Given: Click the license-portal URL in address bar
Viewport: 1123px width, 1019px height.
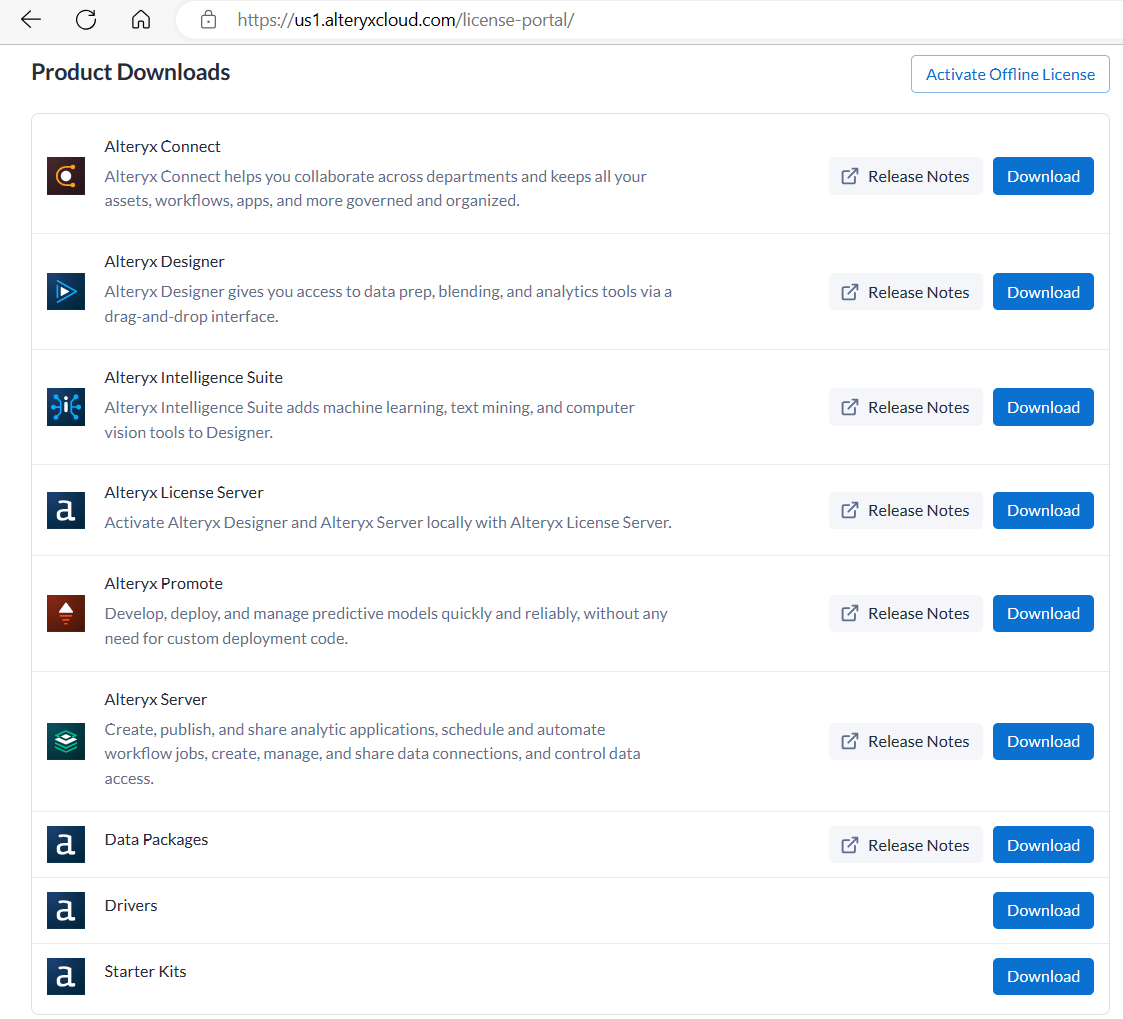Looking at the screenshot, I should 405,20.
